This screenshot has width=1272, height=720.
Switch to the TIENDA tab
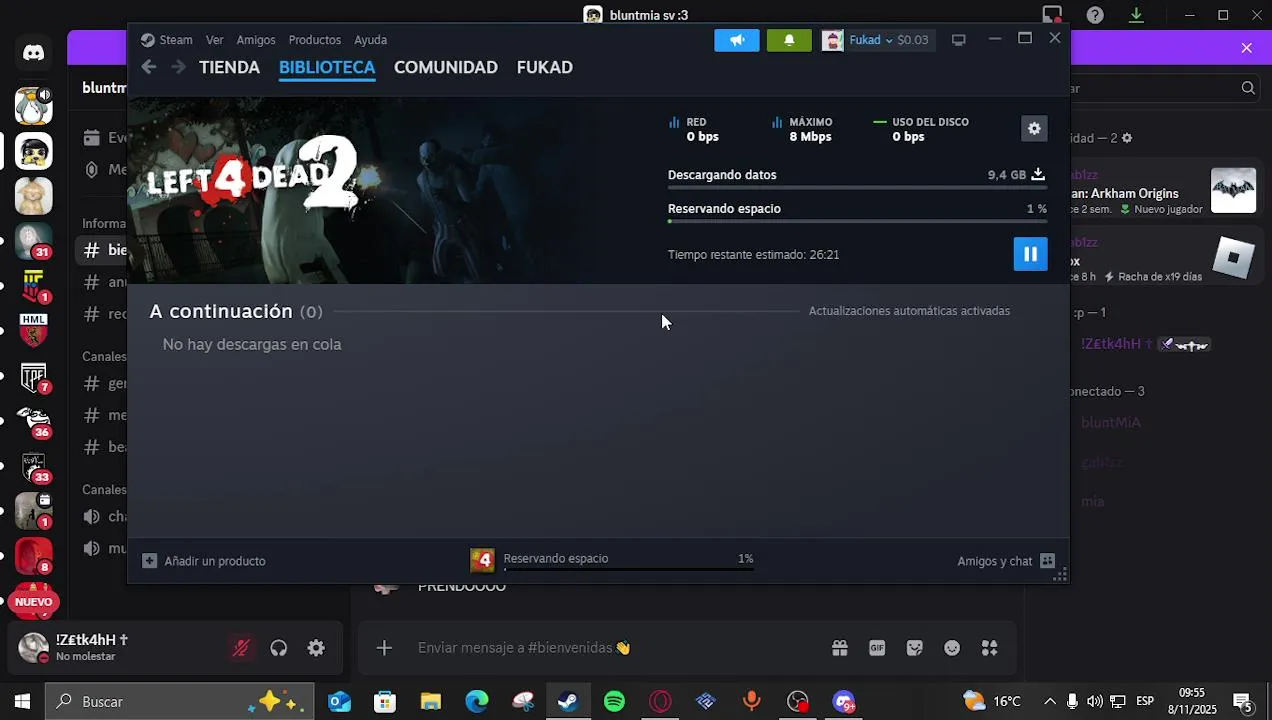[229, 67]
